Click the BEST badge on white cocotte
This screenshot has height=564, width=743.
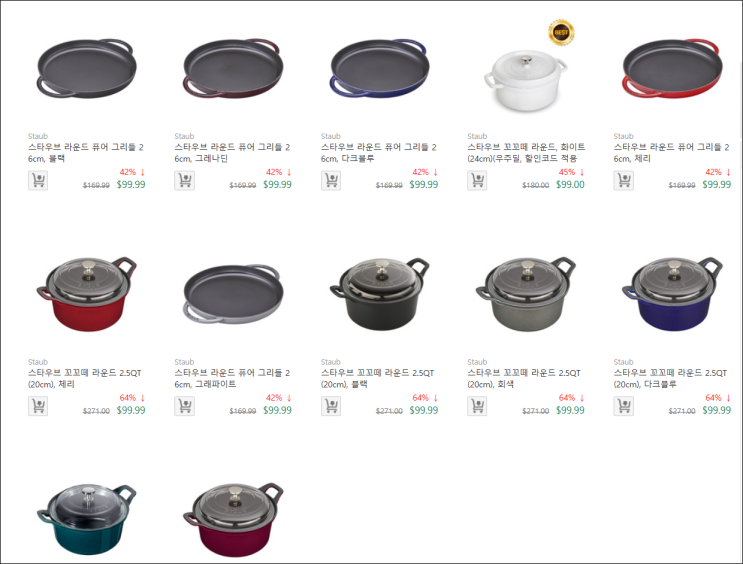[561, 32]
